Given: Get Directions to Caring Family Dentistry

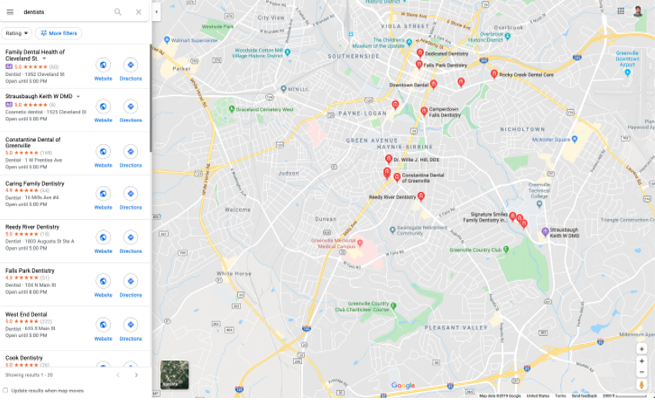Looking at the screenshot, I should pos(131,194).
